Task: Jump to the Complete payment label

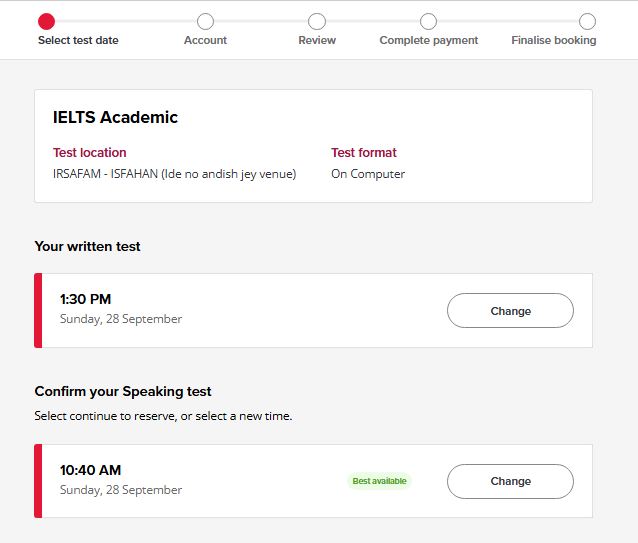Action: coord(429,41)
